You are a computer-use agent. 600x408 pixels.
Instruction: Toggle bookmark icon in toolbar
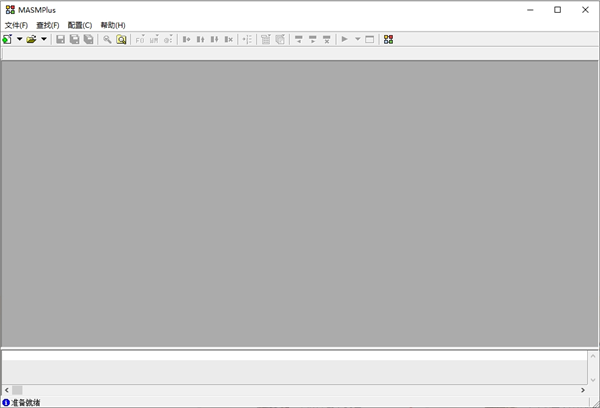[186, 39]
